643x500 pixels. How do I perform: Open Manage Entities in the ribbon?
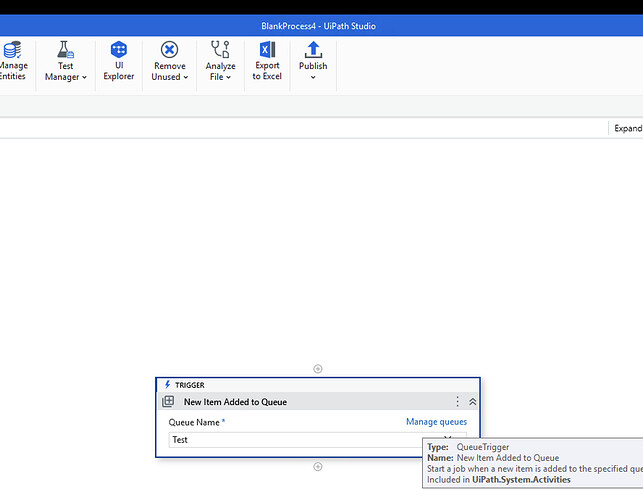coord(13,61)
